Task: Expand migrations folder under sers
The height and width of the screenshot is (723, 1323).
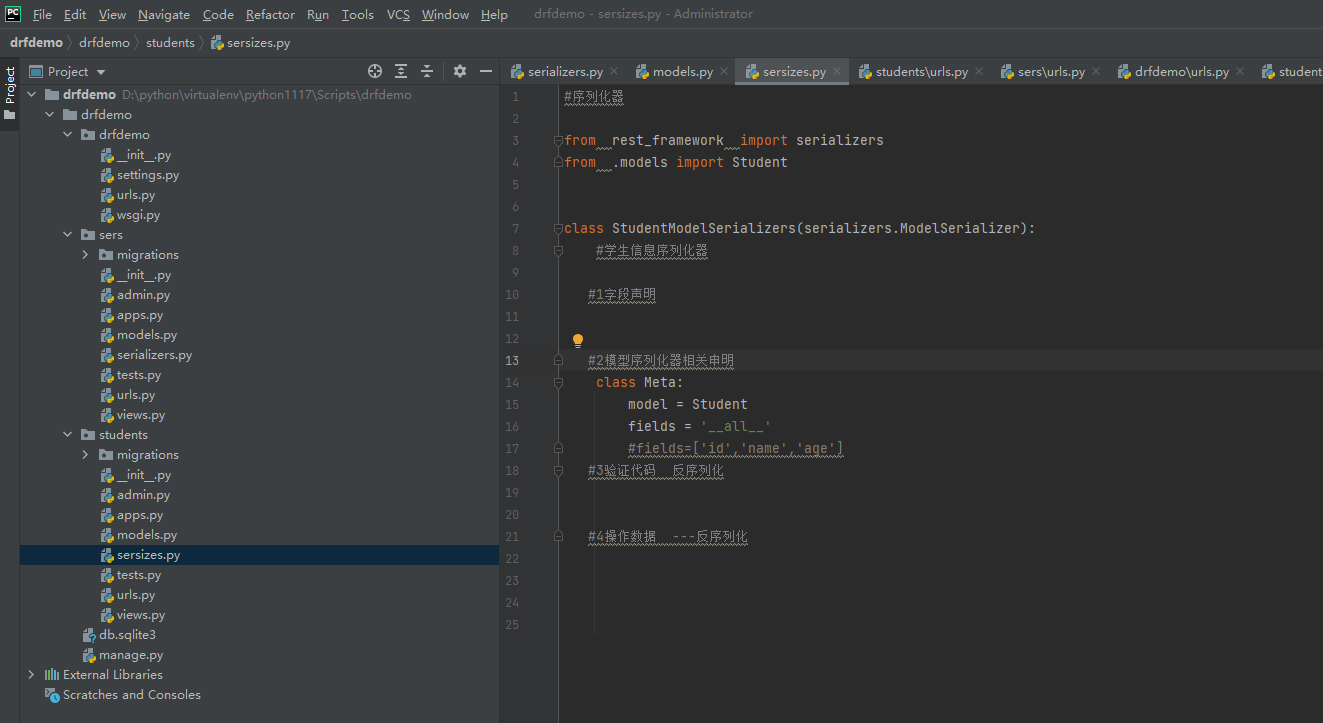Action: [85, 254]
